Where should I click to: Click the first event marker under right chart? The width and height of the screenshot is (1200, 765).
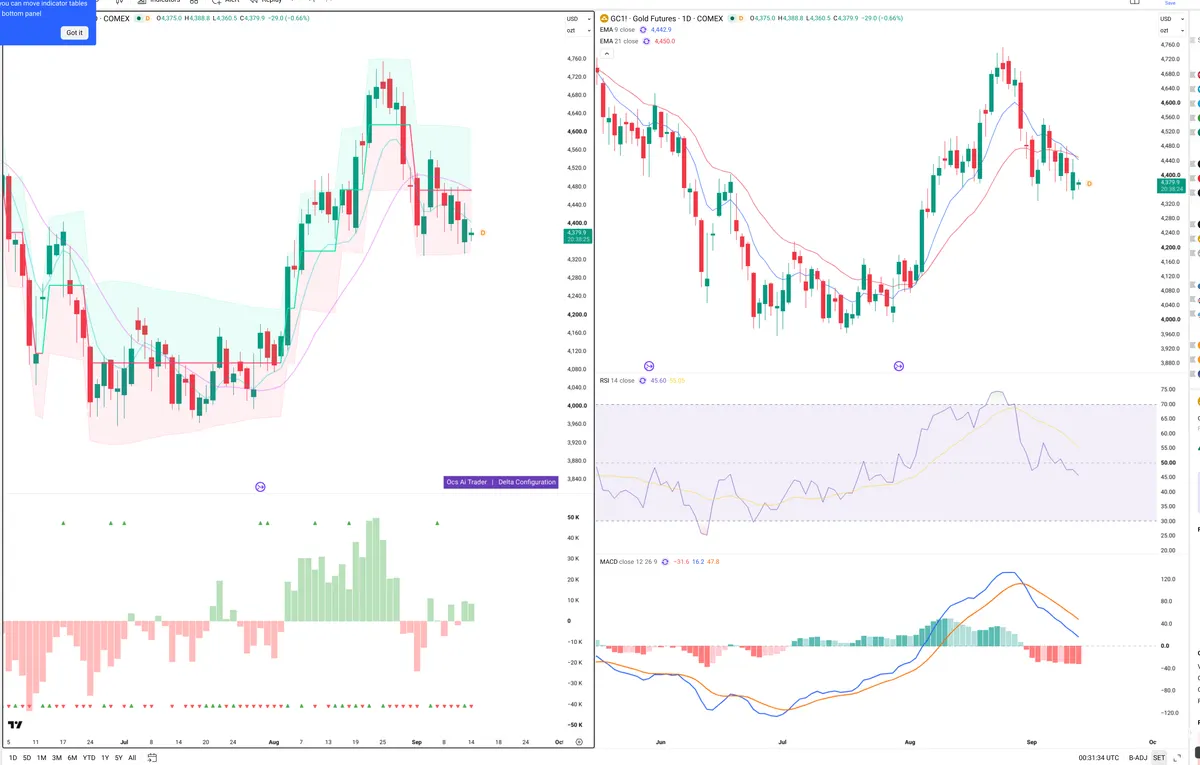(649, 367)
